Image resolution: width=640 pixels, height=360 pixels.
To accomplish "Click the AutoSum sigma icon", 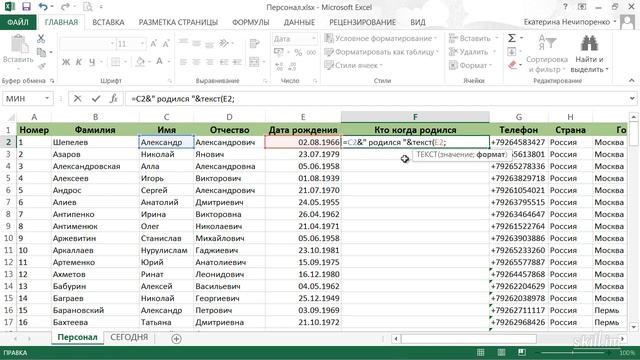I will [512, 38].
